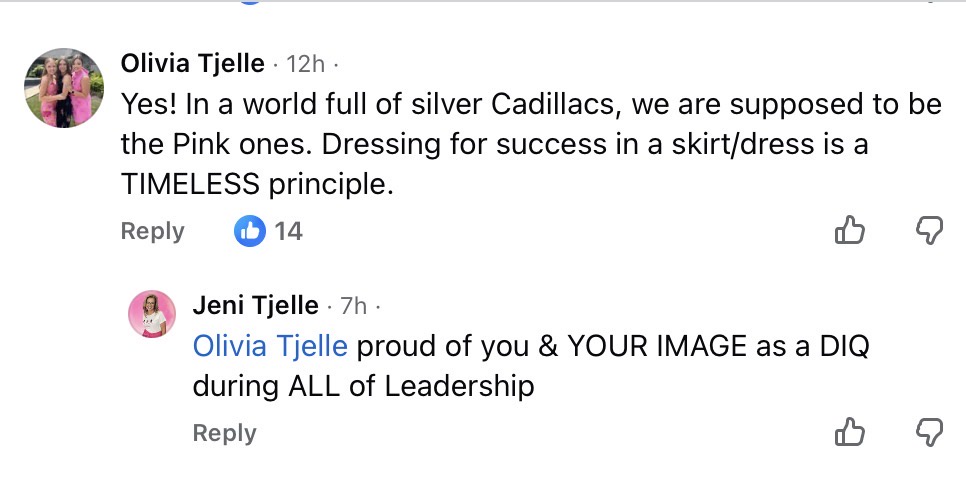966x482 pixels.
Task: Reply to Jeni Tjelle's comment
Action: pos(224,433)
